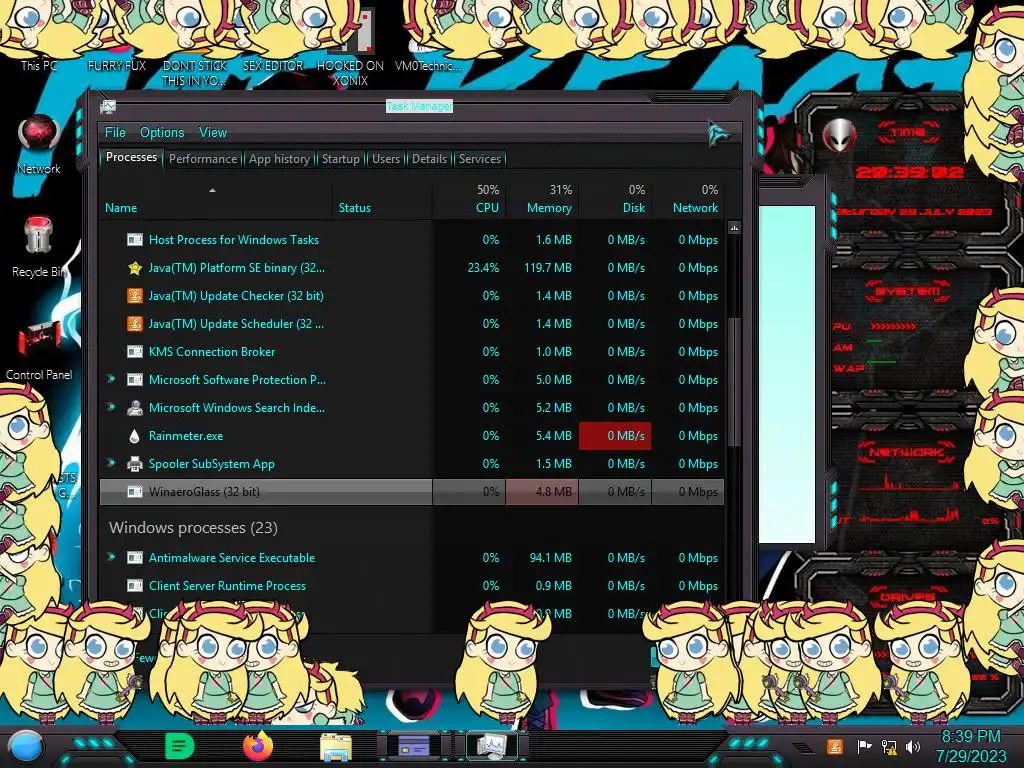Open the HOOKED ON XONIX desktop shortcut

(352, 31)
